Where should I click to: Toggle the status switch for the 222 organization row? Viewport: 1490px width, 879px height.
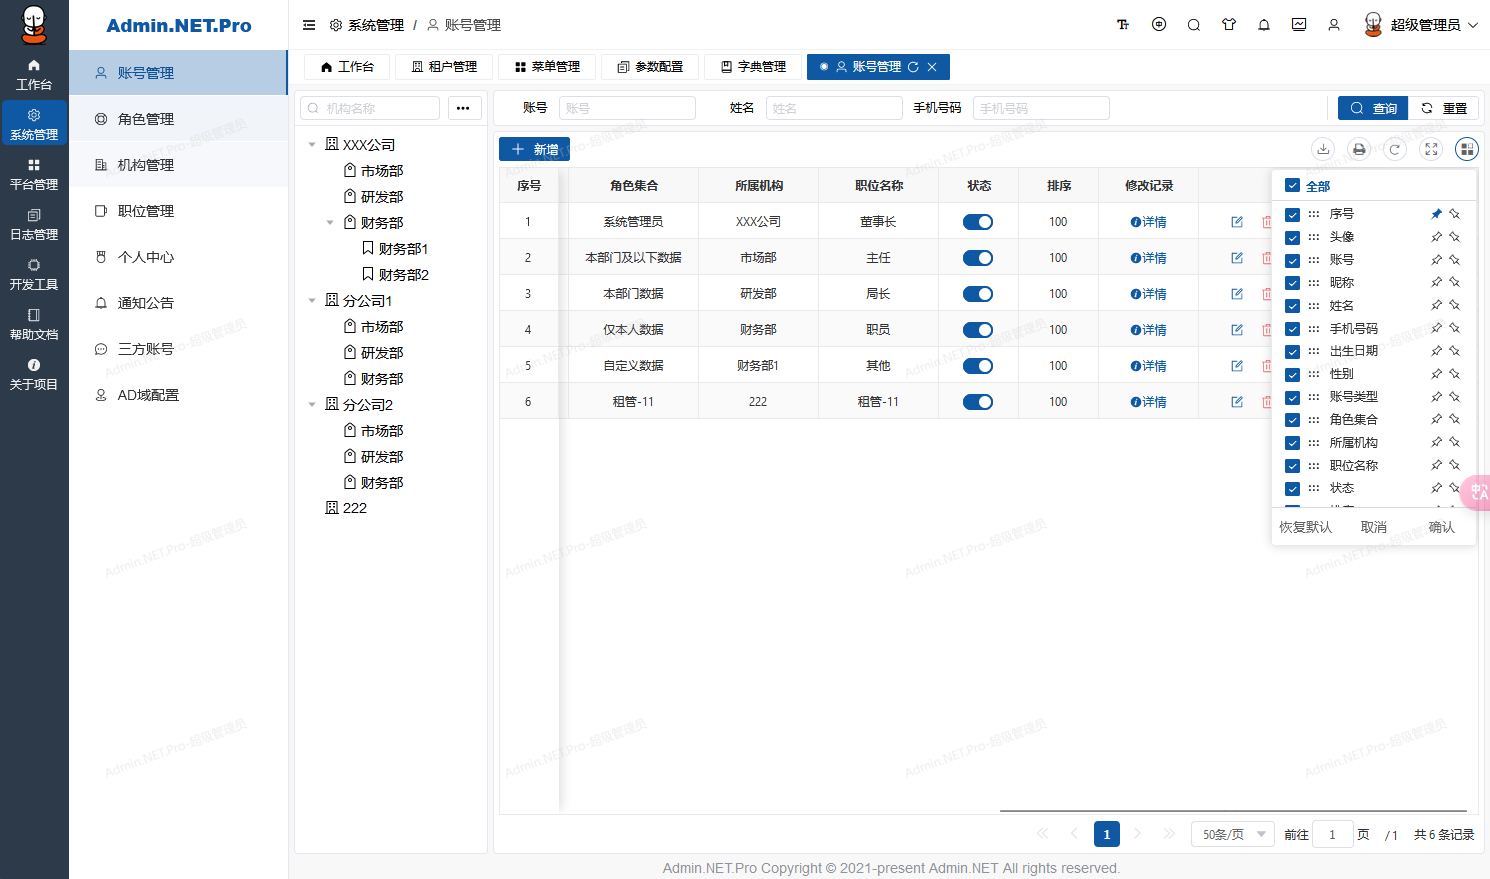[978, 402]
